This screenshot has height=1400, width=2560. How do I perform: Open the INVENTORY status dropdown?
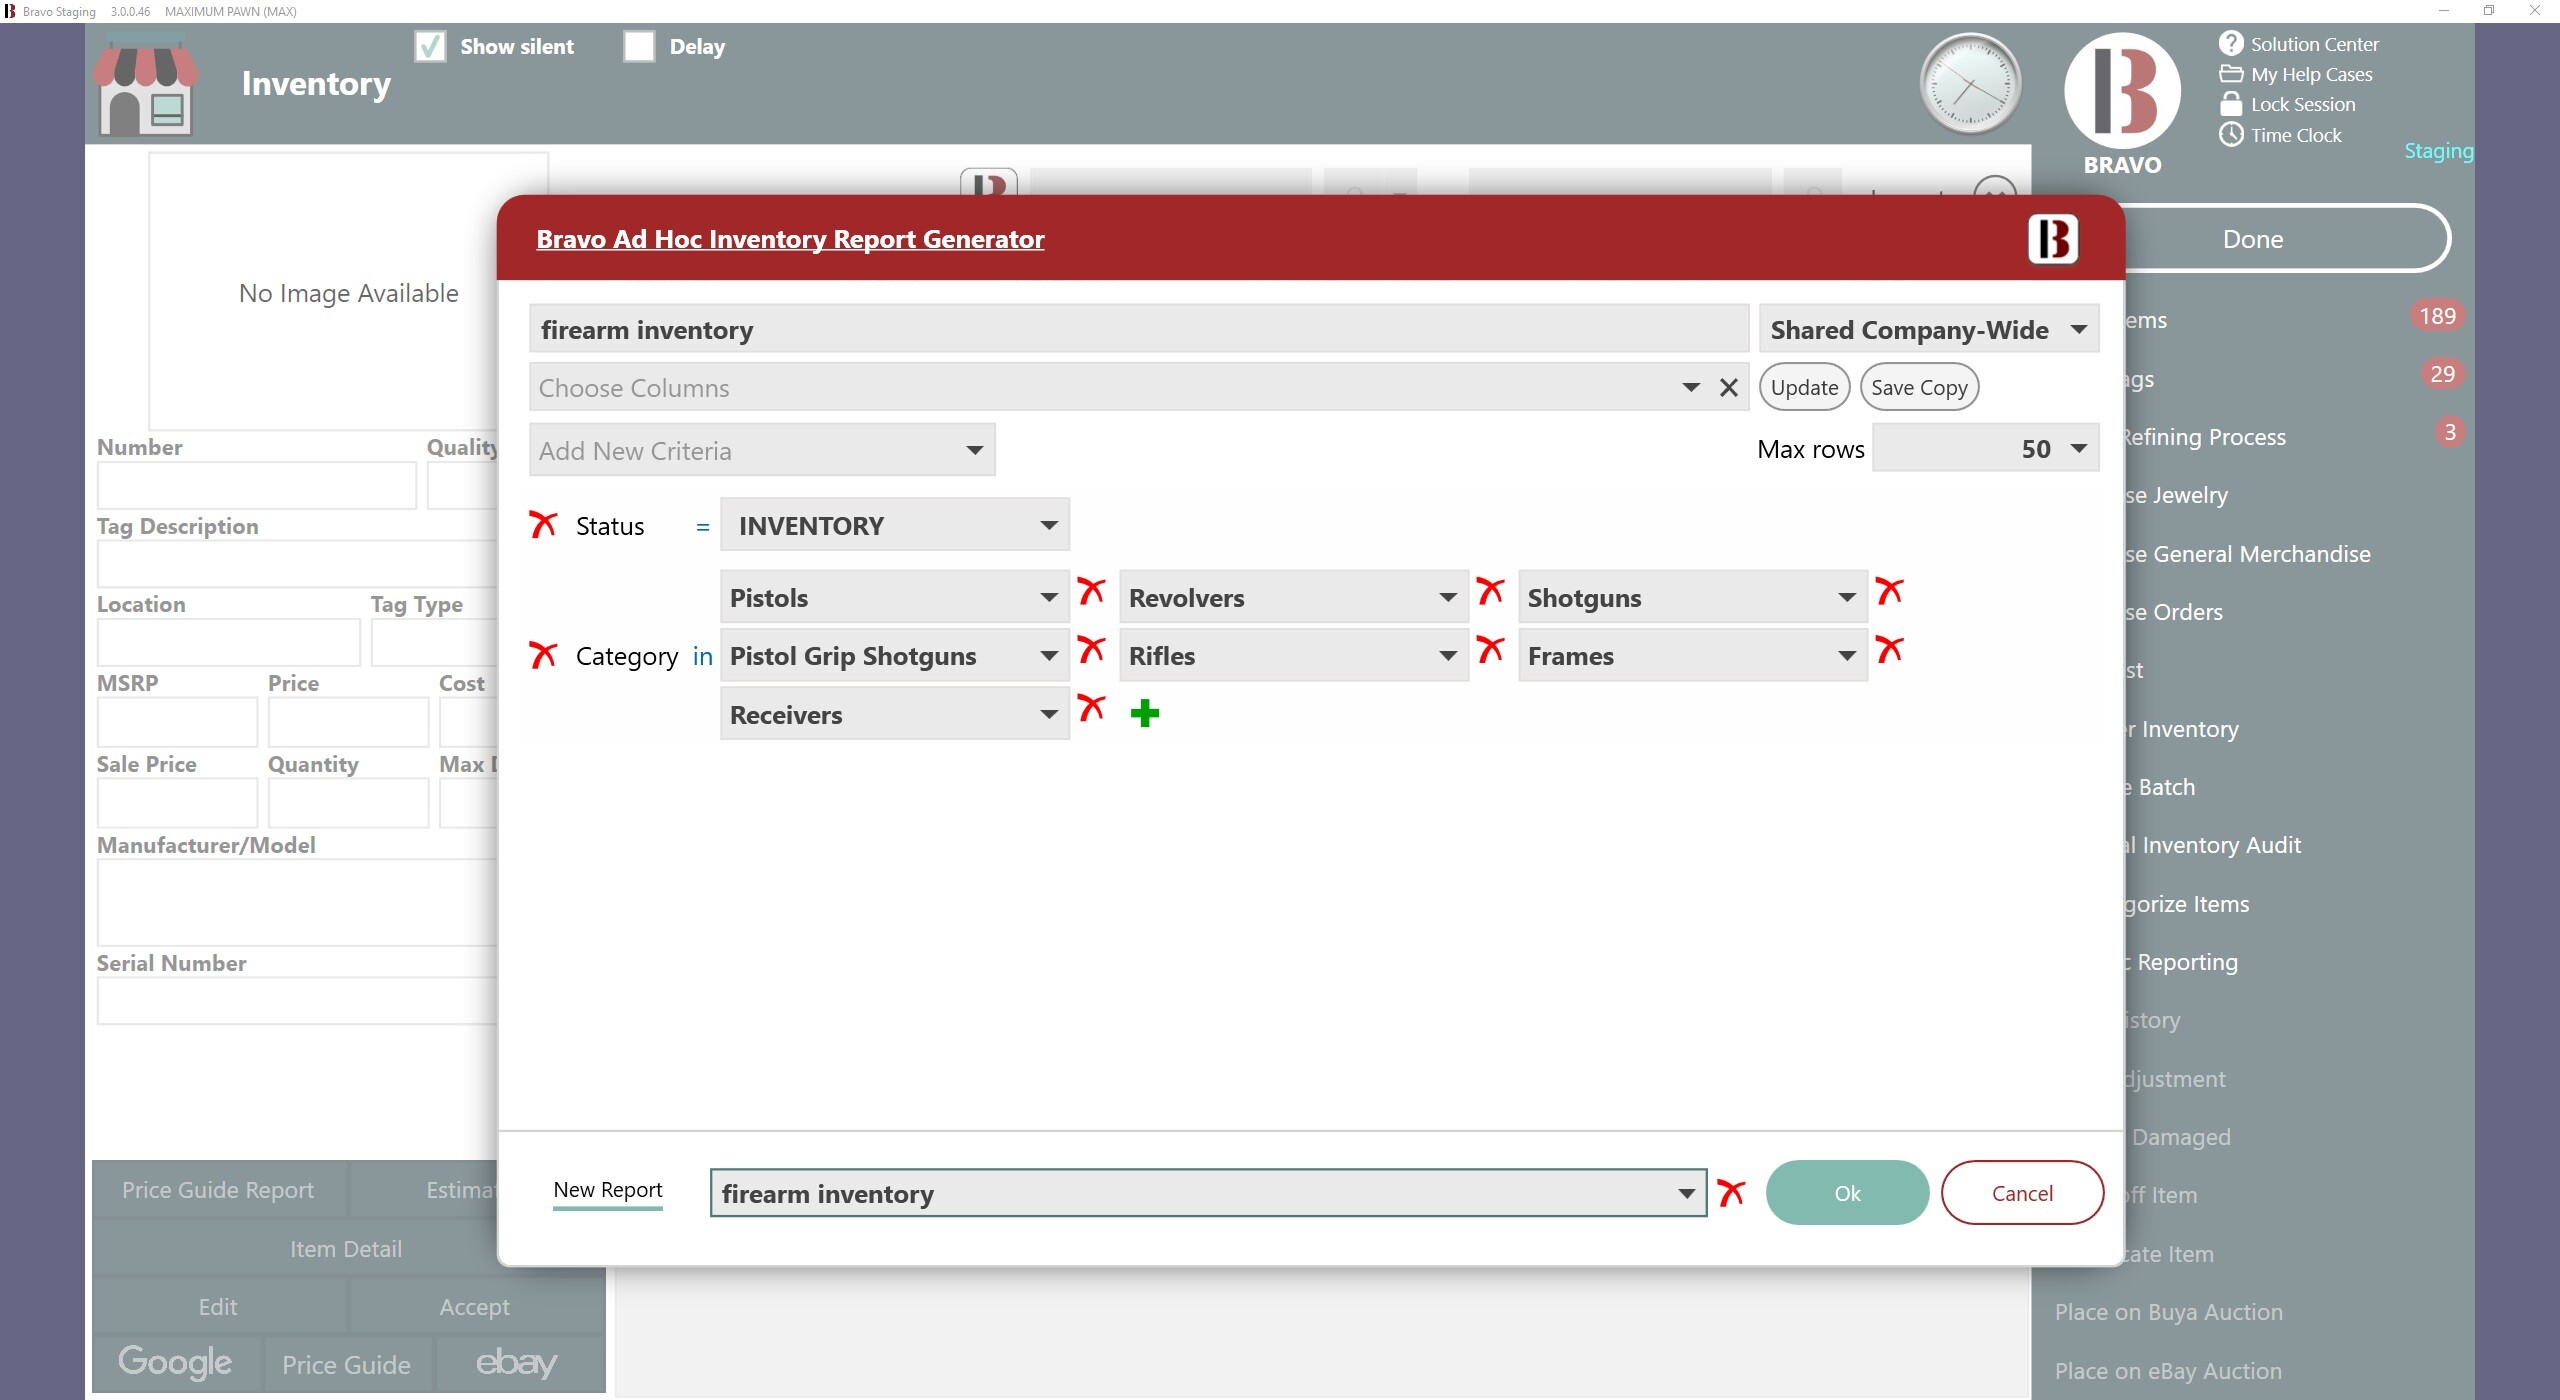click(x=894, y=525)
